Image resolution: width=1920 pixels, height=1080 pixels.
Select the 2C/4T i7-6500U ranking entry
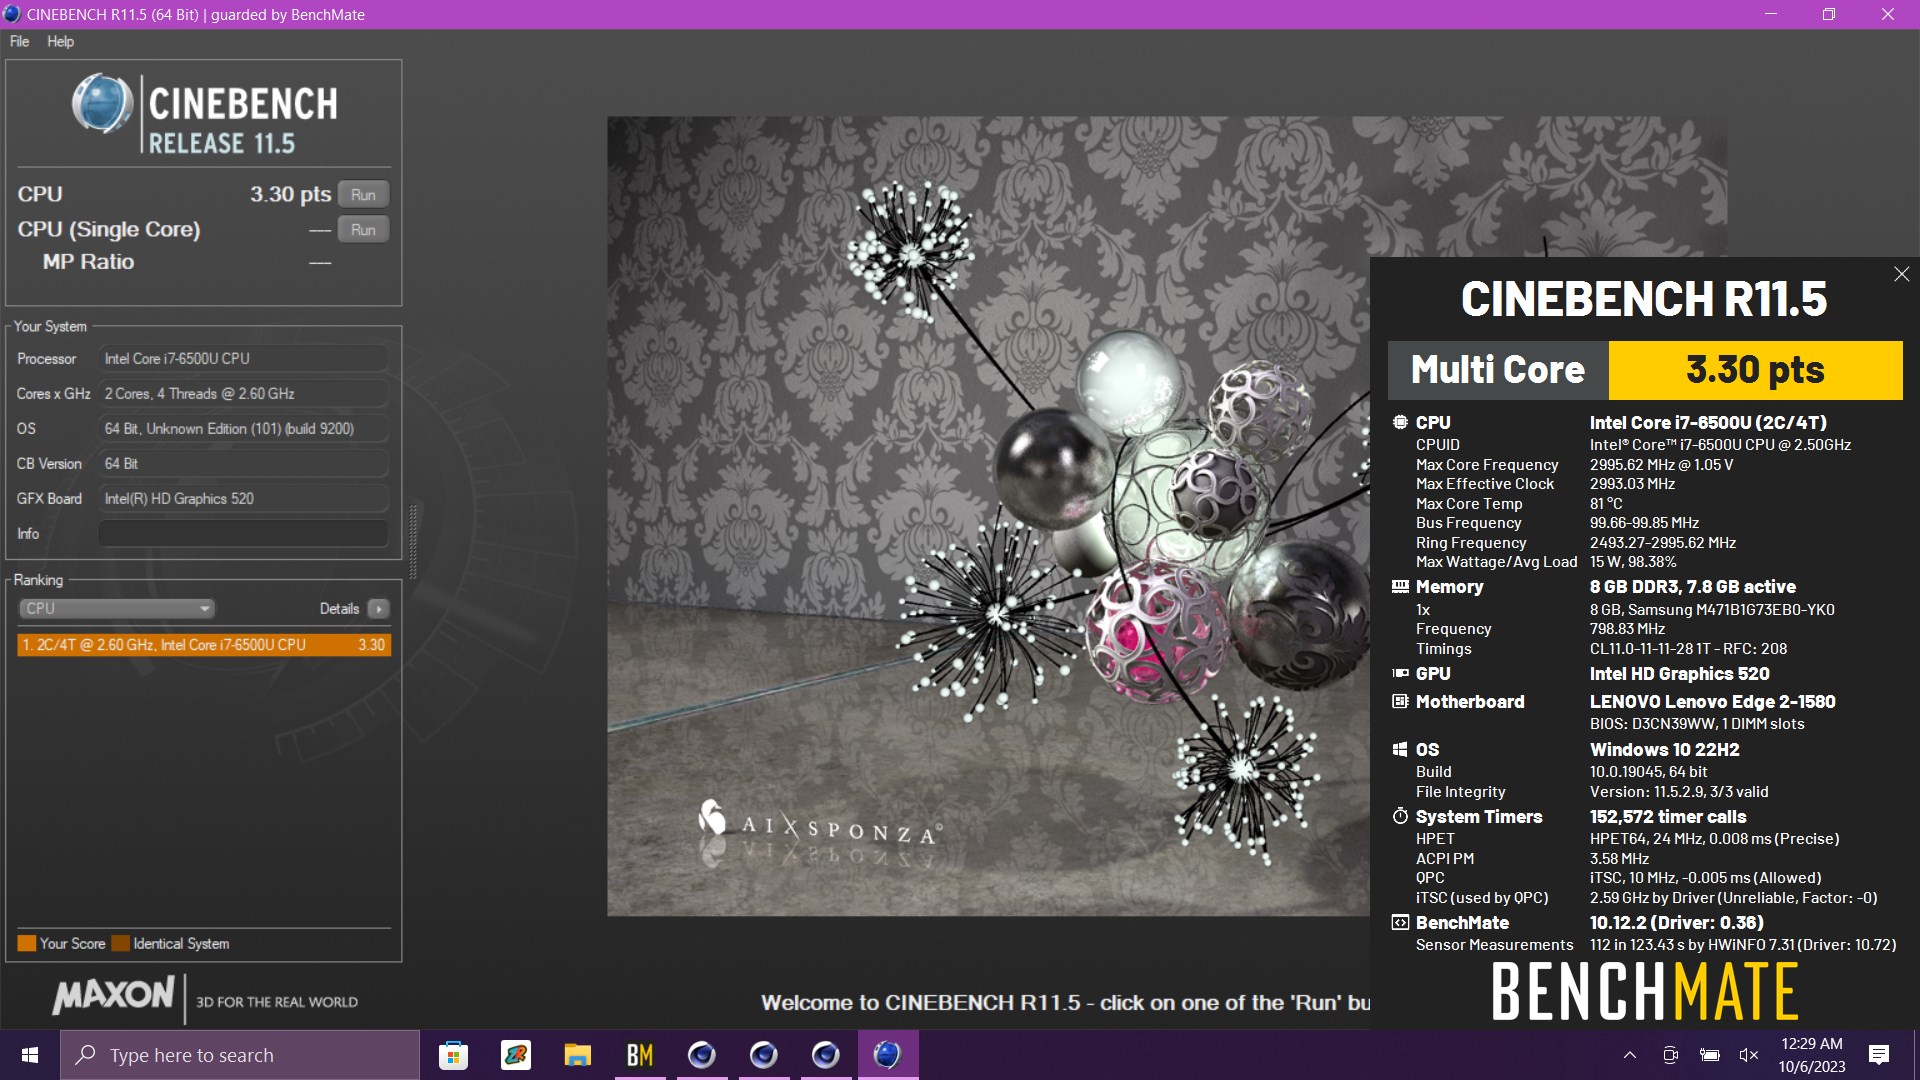204,645
